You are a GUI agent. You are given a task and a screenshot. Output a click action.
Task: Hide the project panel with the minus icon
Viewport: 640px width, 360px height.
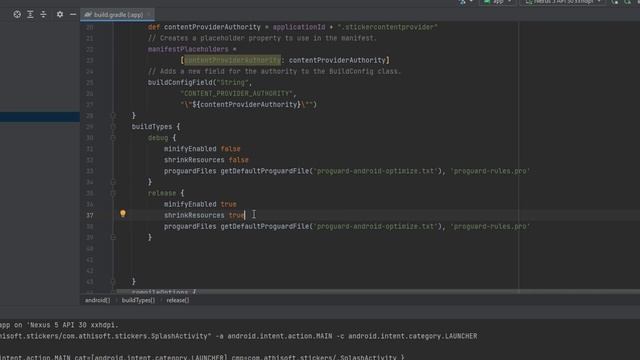click(x=73, y=14)
